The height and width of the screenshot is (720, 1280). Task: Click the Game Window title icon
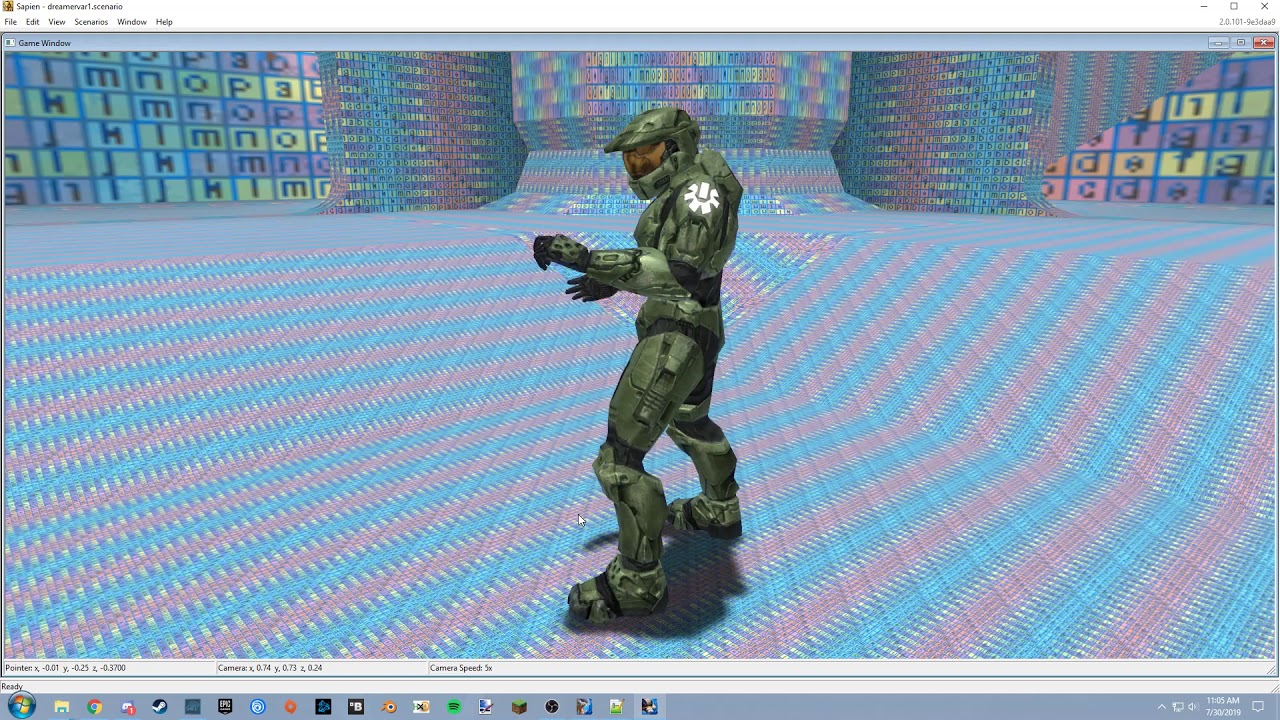point(10,43)
